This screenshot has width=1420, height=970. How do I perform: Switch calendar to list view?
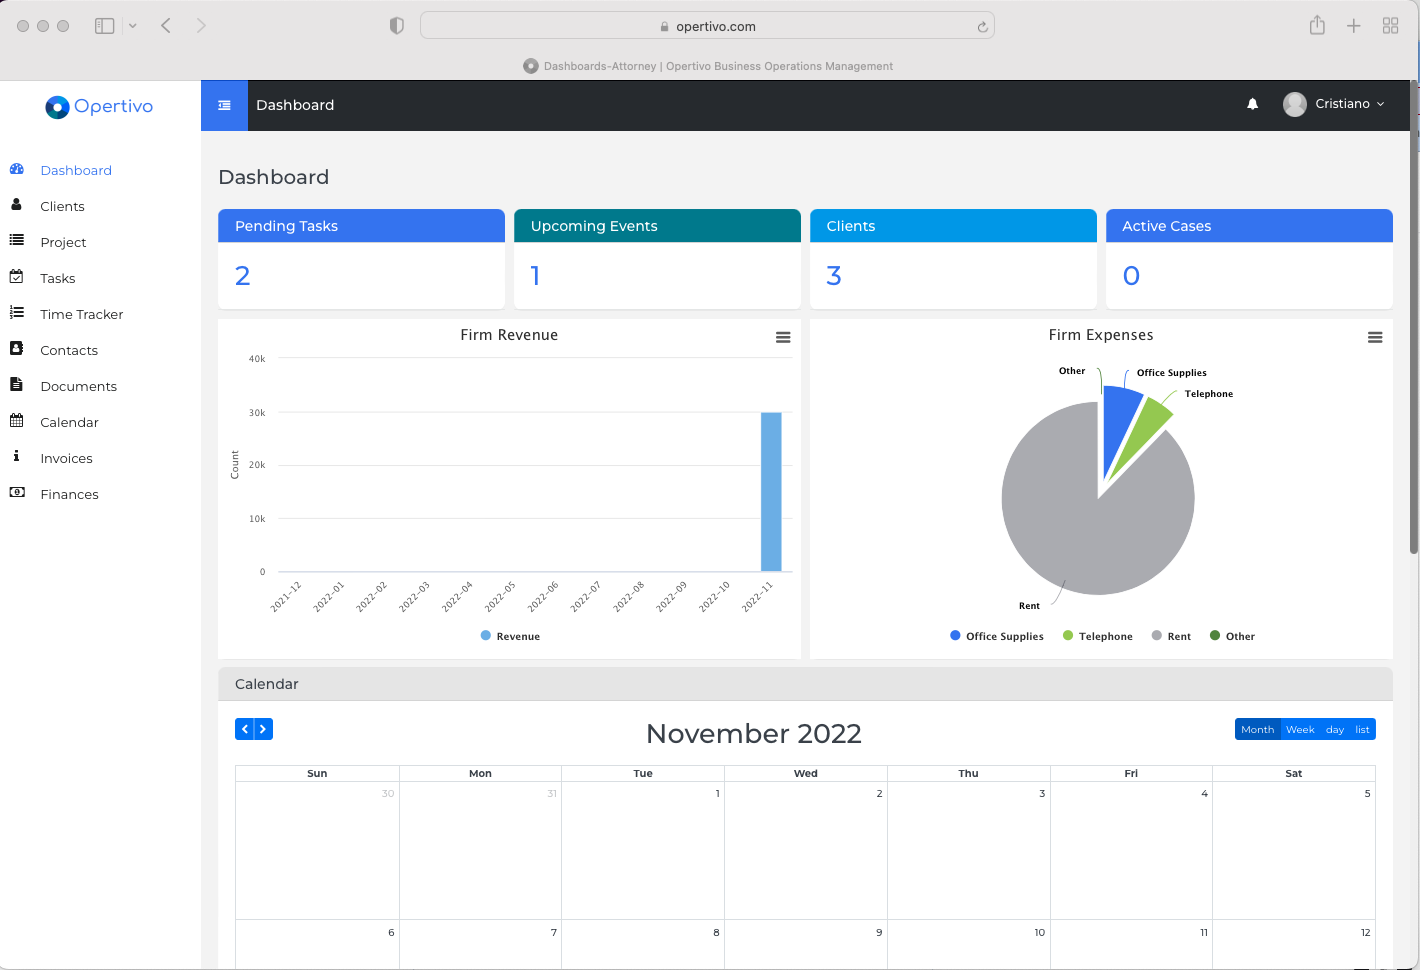[1362, 729]
